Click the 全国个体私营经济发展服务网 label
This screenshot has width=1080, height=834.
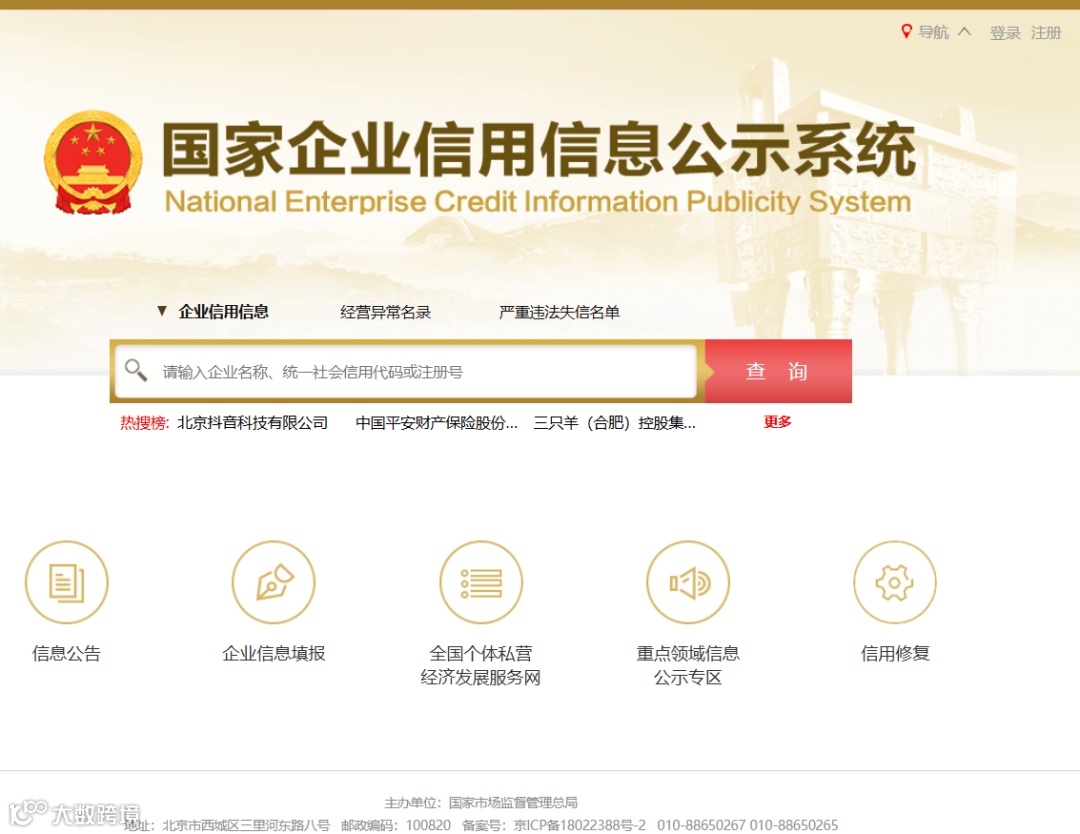click(481, 665)
